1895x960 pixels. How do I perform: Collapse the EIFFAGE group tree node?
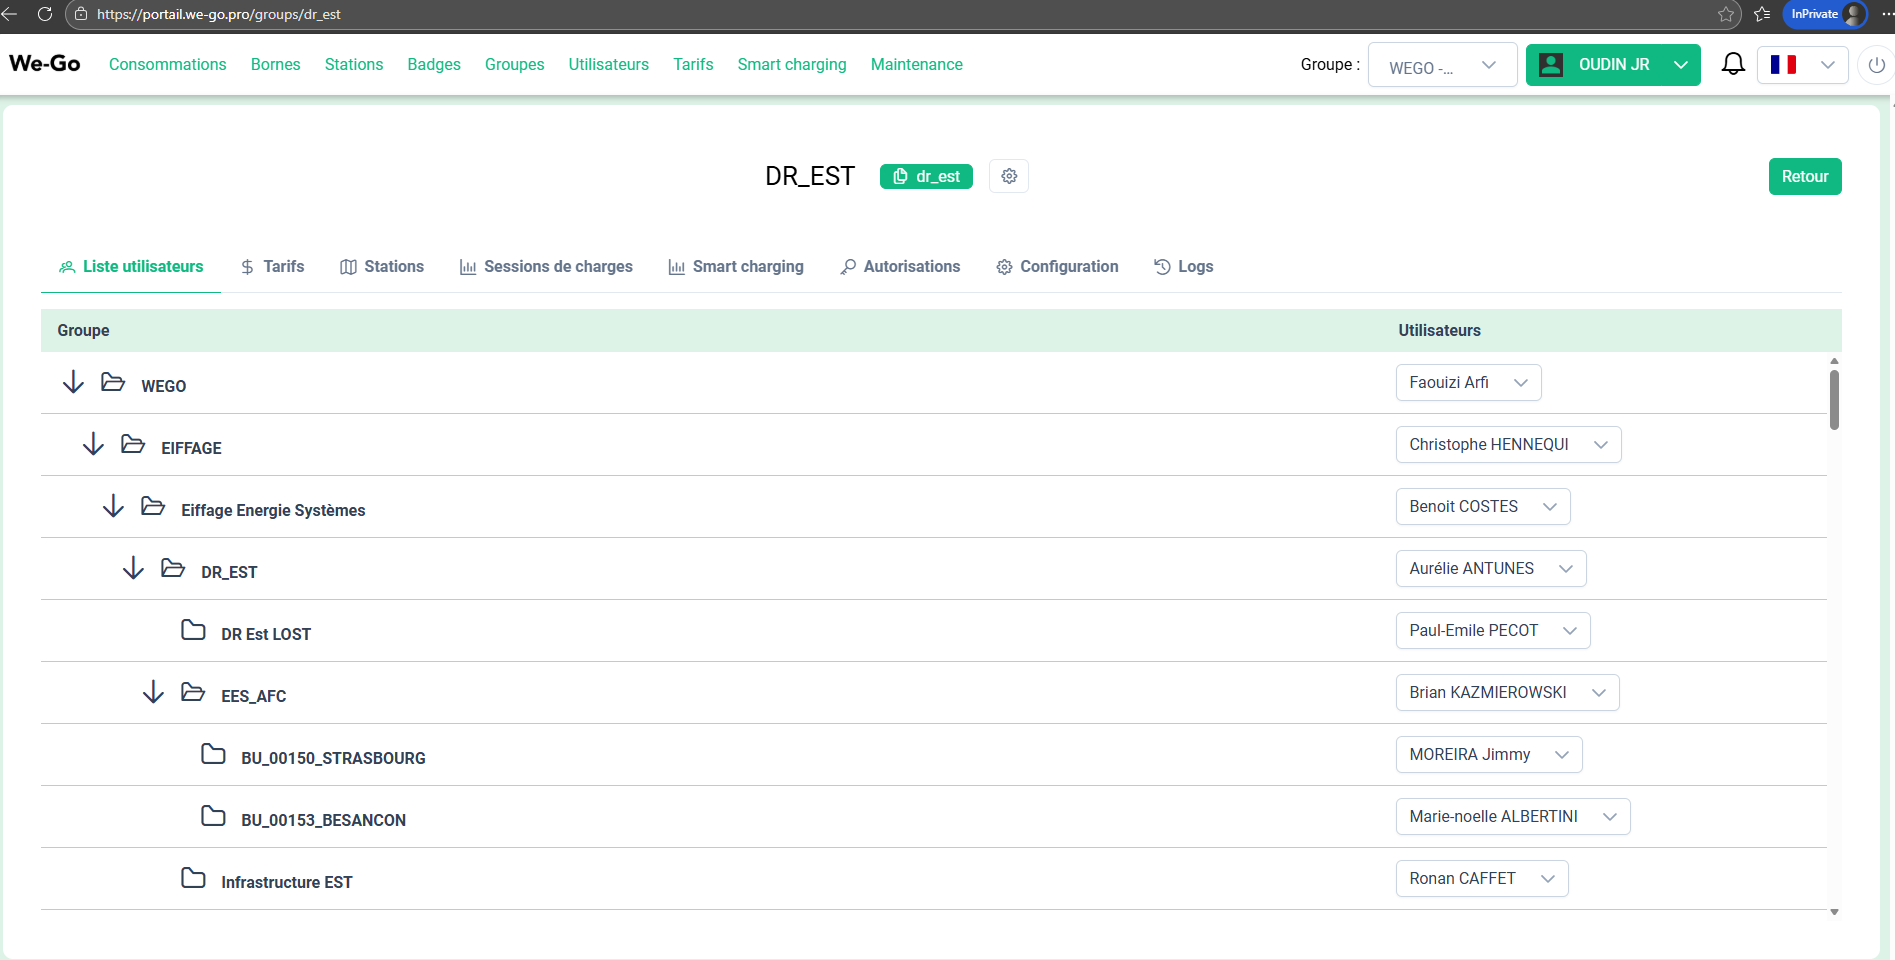pyautogui.click(x=93, y=445)
